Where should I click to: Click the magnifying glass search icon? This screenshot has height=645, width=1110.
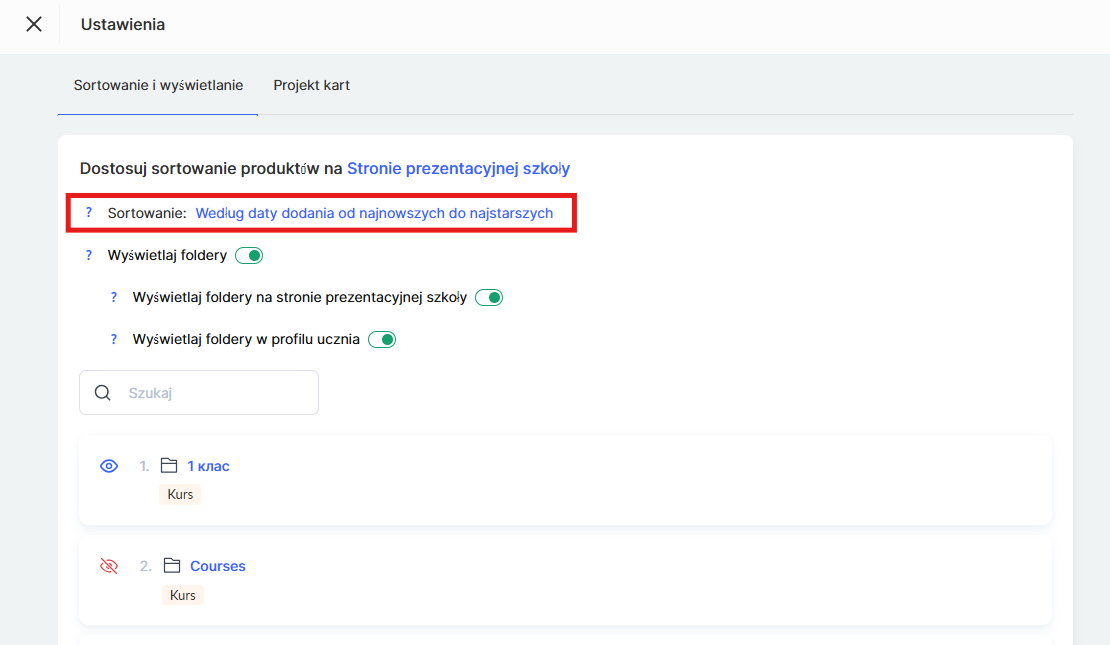coord(102,393)
